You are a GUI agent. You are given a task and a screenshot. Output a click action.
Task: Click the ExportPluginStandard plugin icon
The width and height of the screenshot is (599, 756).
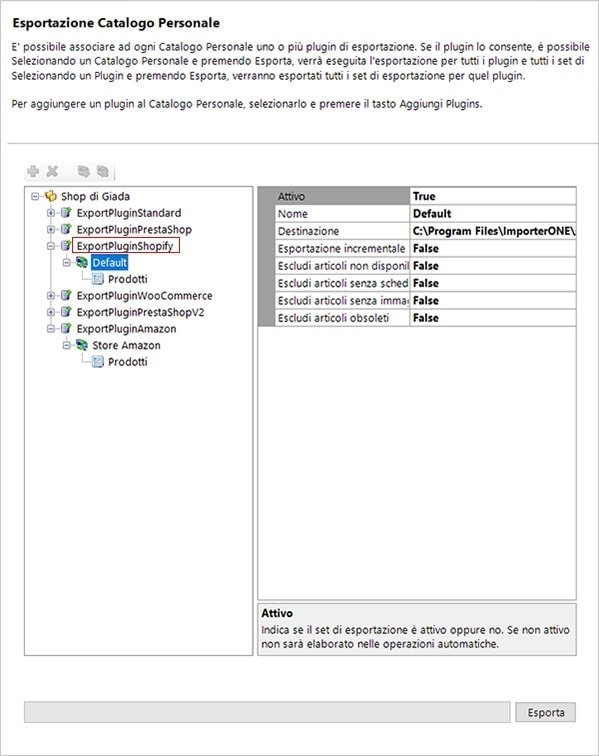[66, 213]
